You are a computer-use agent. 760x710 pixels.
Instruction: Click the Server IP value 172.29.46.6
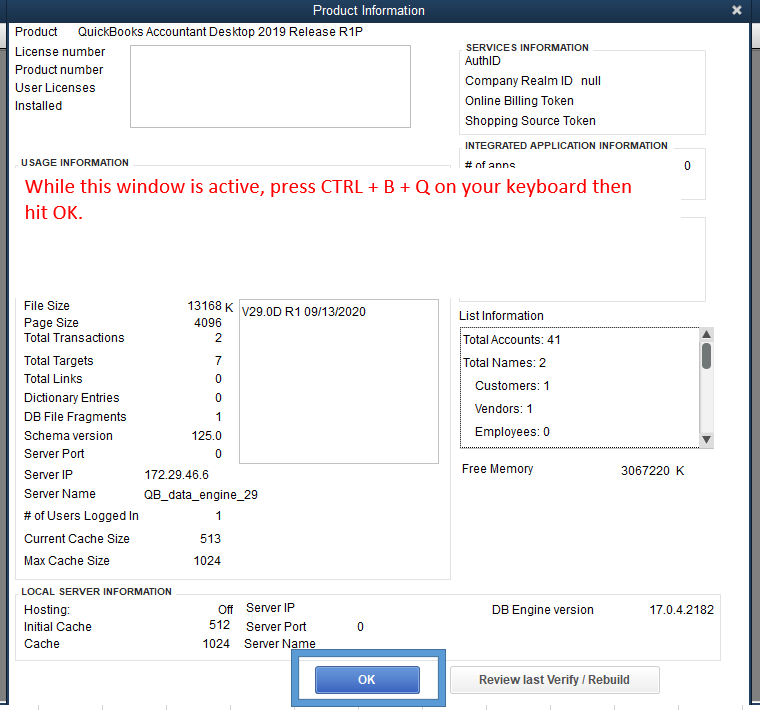[x=176, y=474]
